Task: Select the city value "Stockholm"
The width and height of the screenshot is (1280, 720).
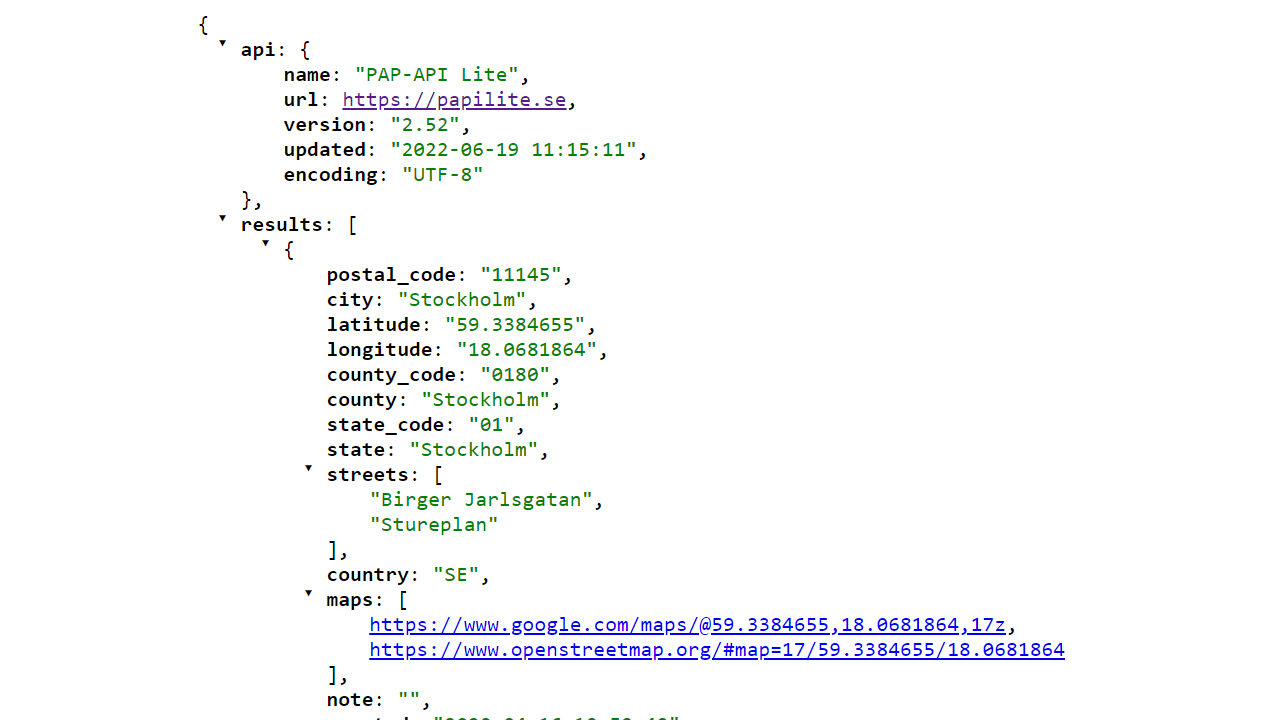Action: click(462, 300)
